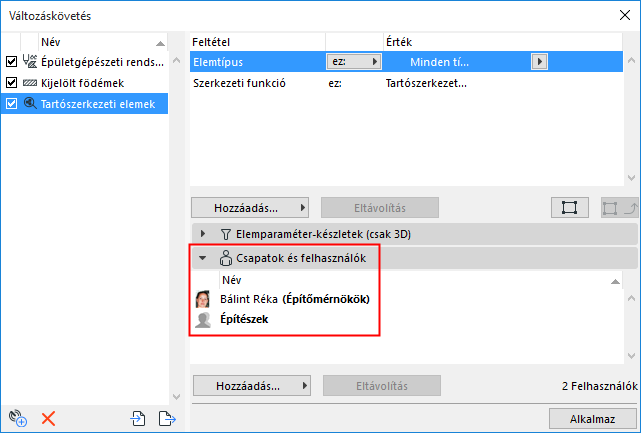
Task: Click scroll-up arrow of criteria list
Action: coord(631,61)
